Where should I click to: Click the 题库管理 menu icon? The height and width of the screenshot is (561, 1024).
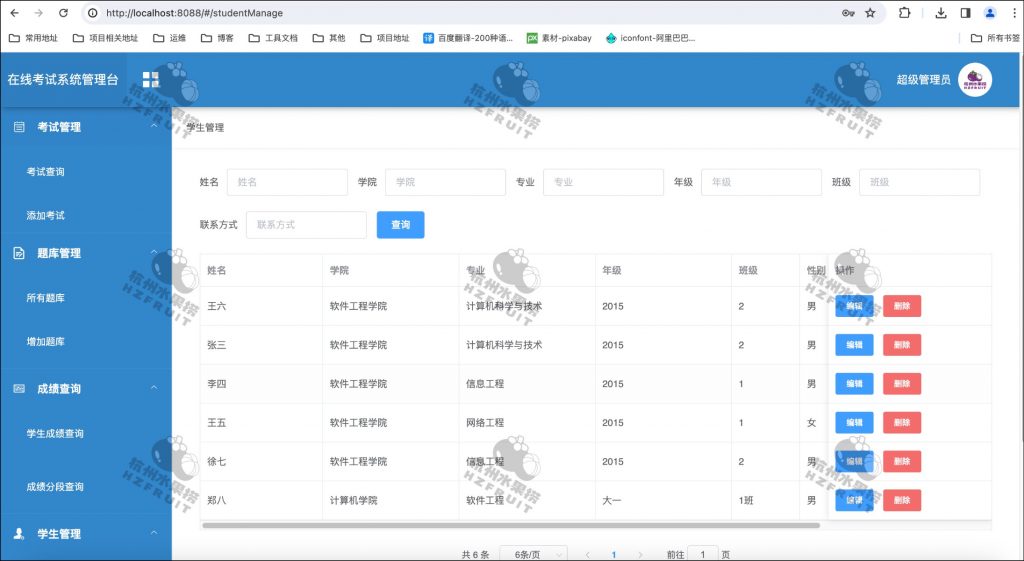pyautogui.click(x=20, y=253)
